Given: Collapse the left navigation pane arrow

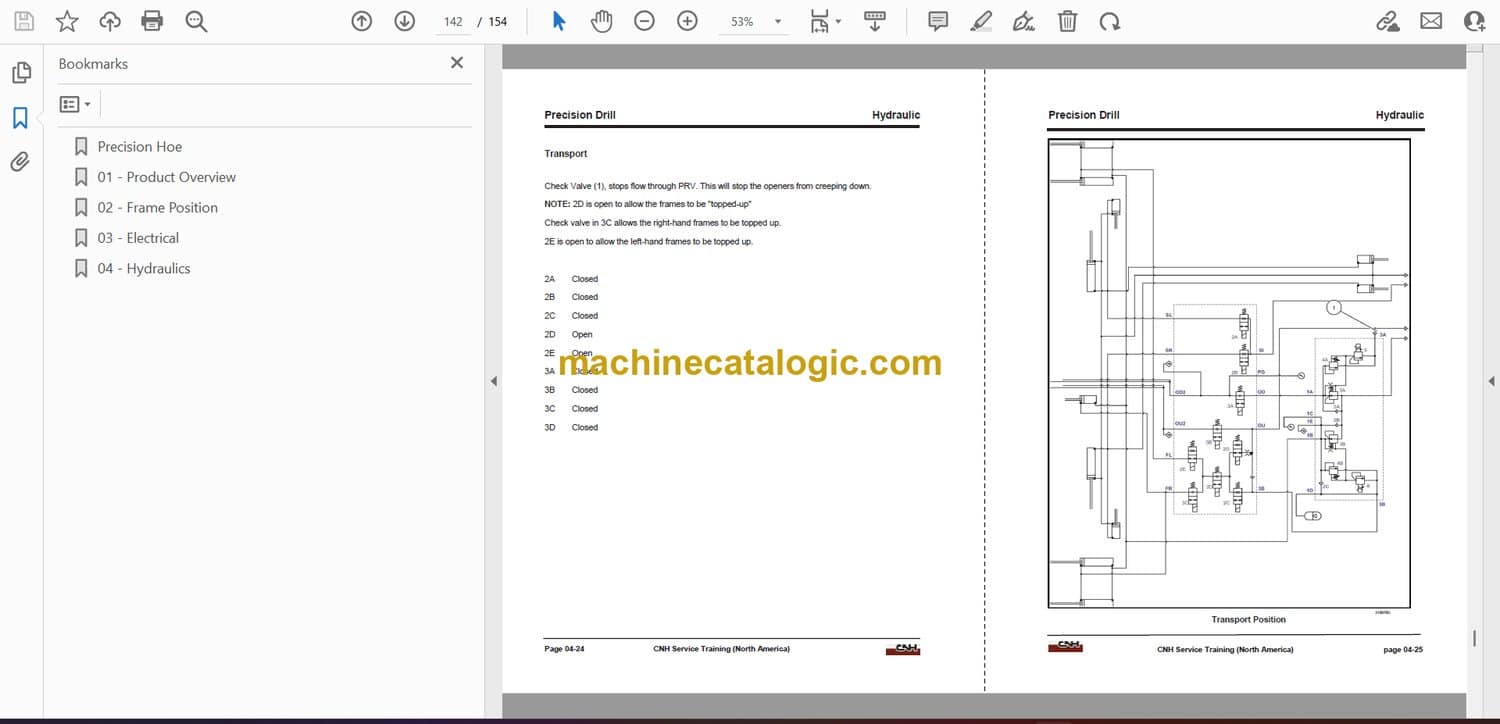Looking at the screenshot, I should coord(493,381).
